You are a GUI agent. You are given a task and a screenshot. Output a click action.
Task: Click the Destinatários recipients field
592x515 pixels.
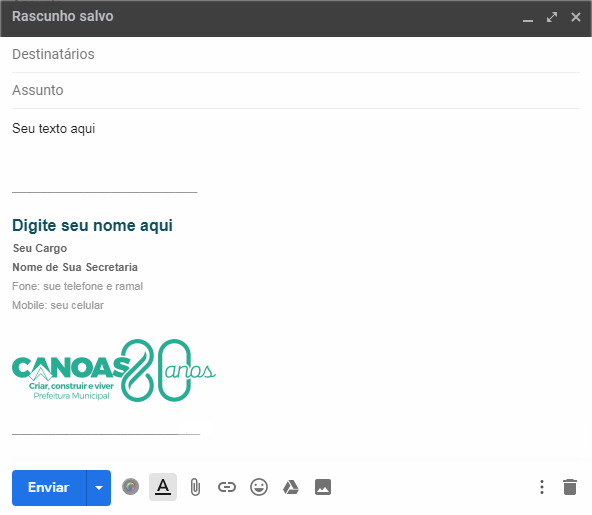[x=296, y=54]
